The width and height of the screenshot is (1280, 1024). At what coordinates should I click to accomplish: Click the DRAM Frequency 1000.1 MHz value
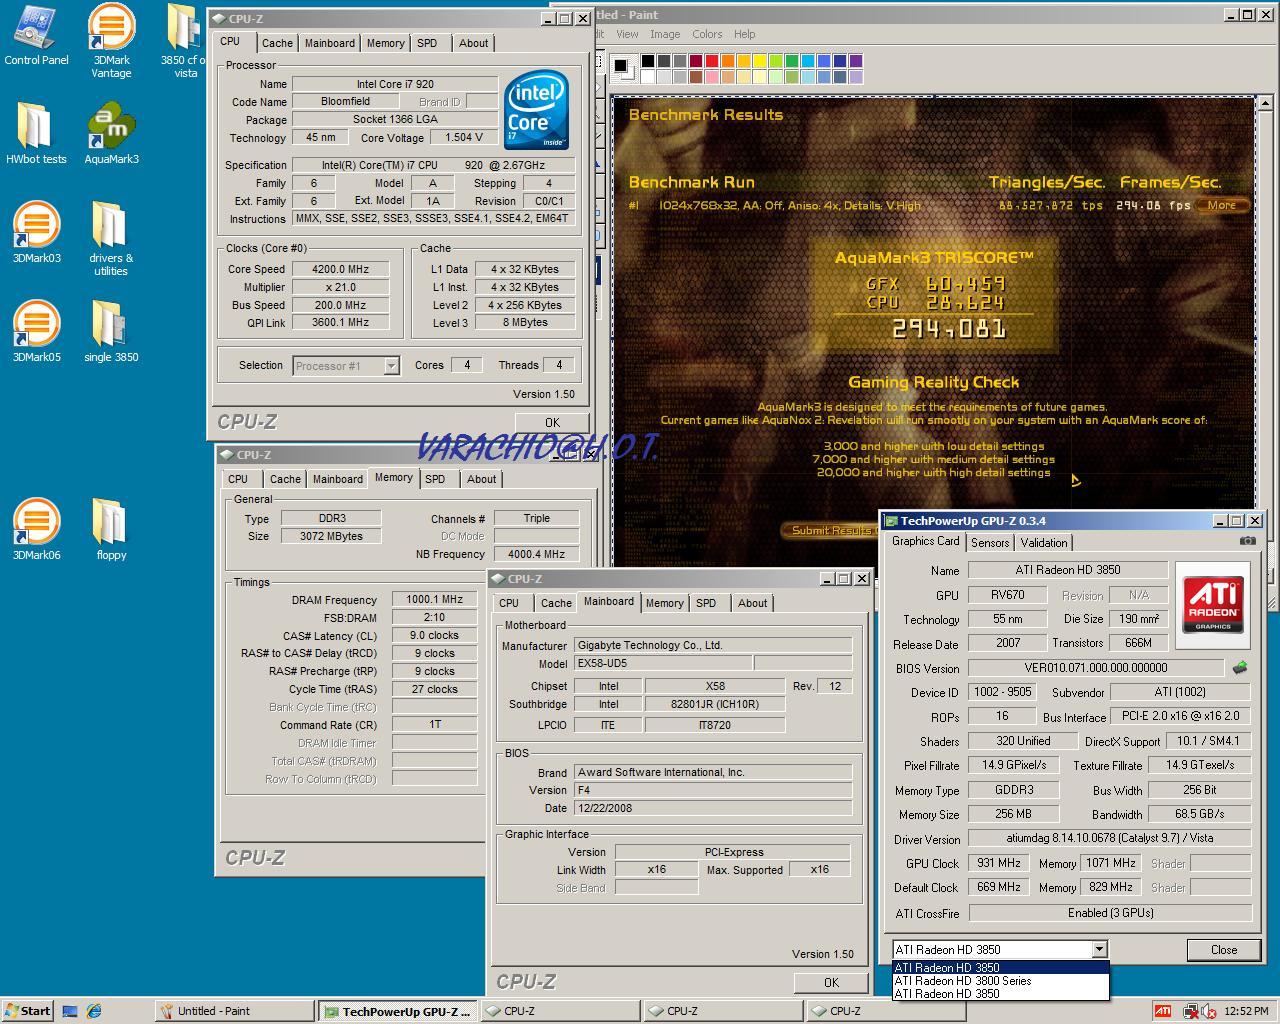coord(434,599)
